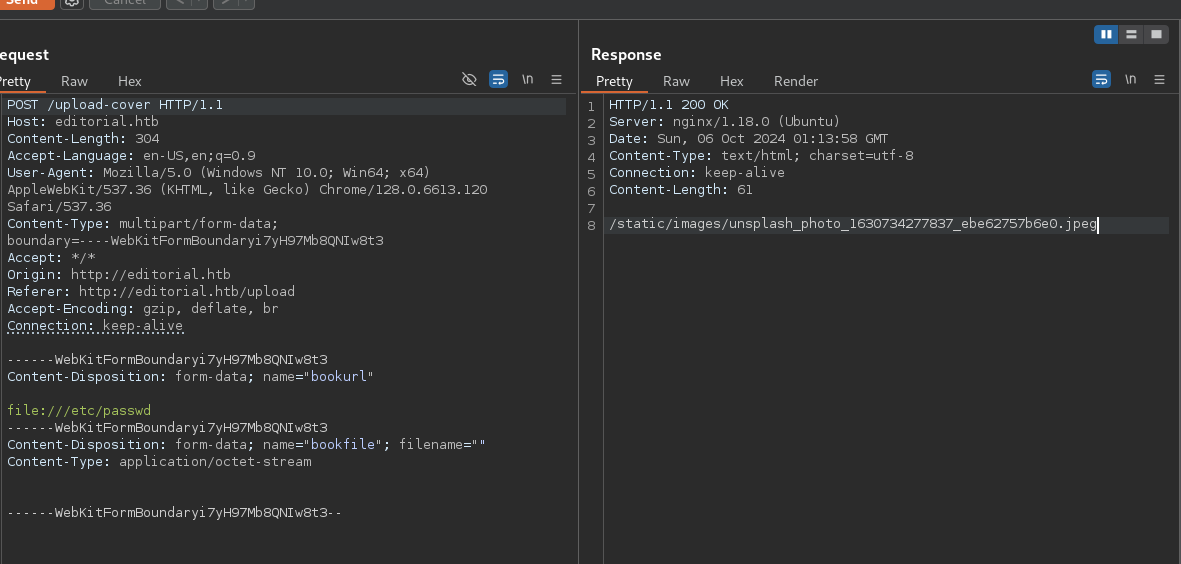Click the 'HTTP/1.1 200 OK' response status line
Screen dimensions: 1181x564
tap(669, 105)
